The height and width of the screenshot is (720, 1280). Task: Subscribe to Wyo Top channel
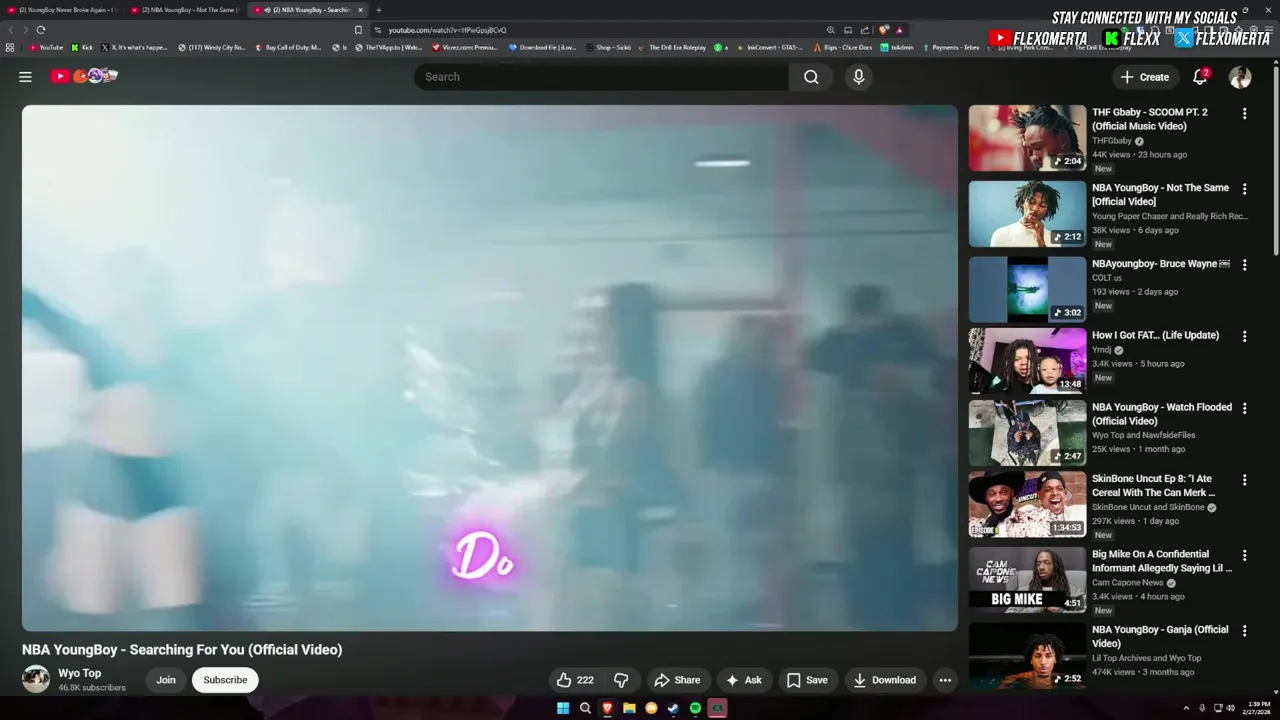tap(225, 680)
